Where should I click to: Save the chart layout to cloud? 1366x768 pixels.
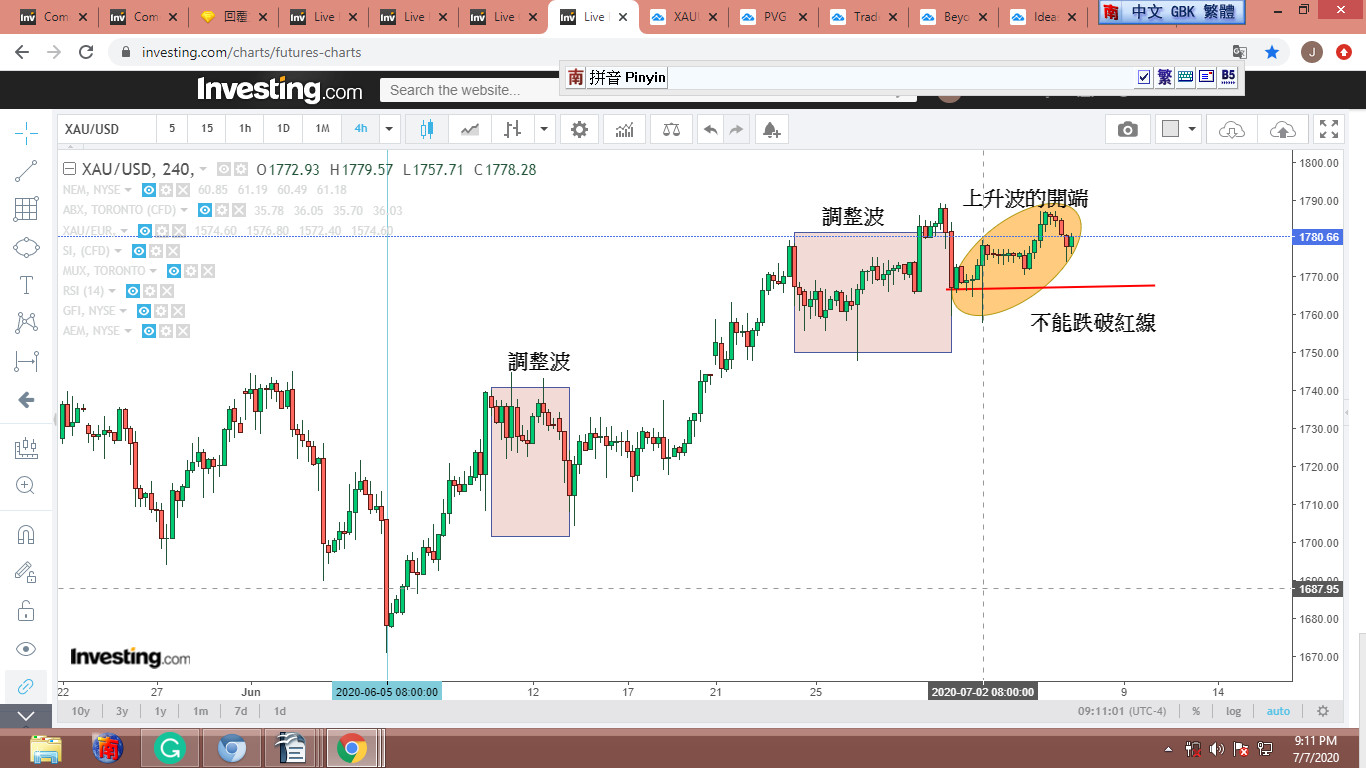point(1282,129)
